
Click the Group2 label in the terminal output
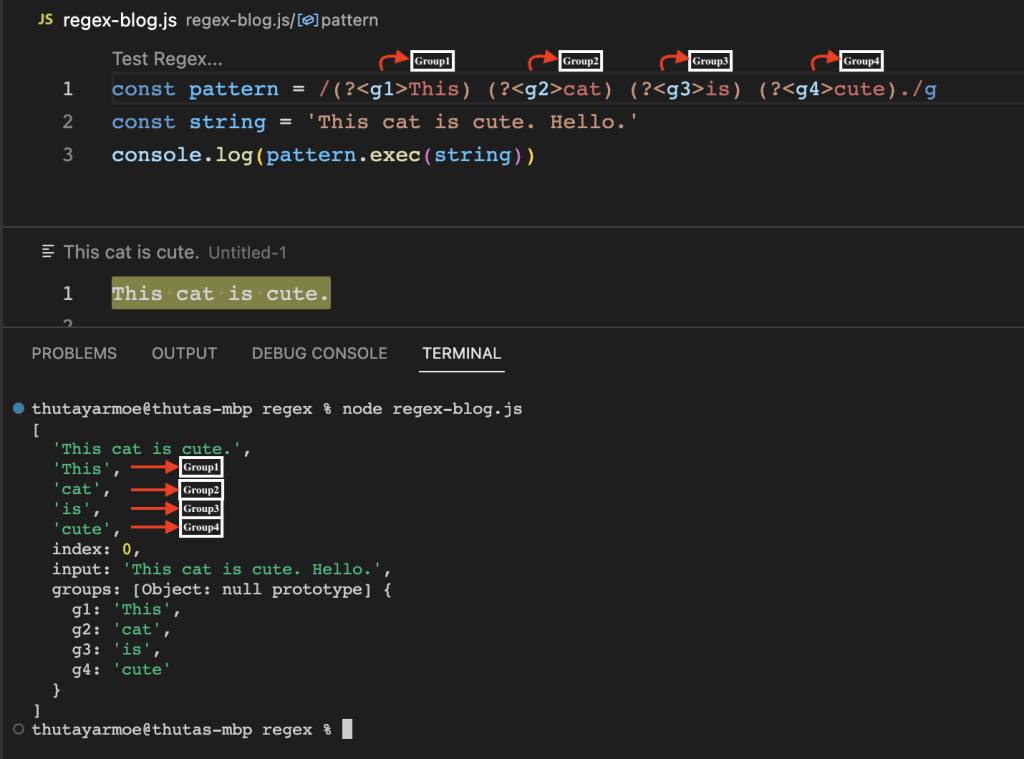200,488
